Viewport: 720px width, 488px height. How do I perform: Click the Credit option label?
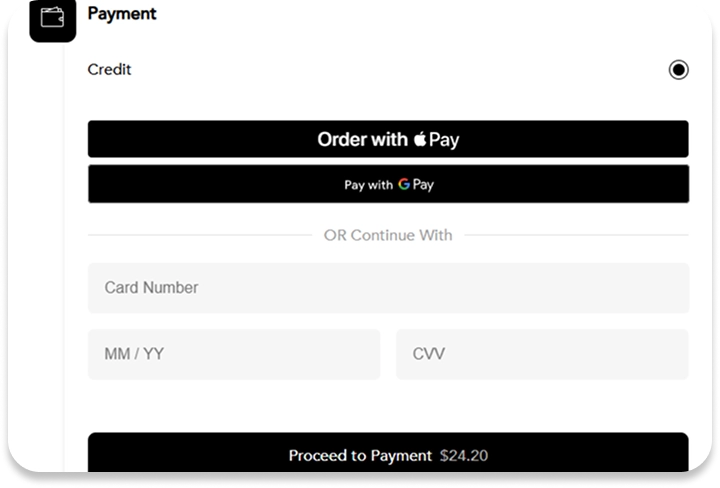[109, 70]
